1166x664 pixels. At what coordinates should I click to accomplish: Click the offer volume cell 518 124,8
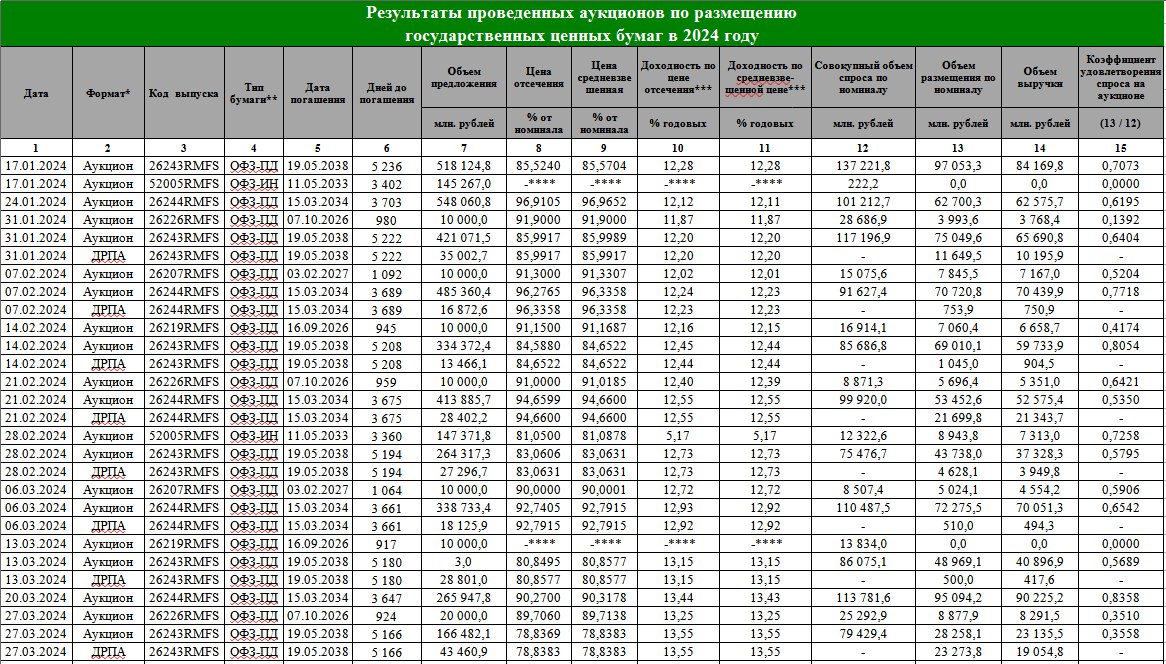(x=464, y=166)
